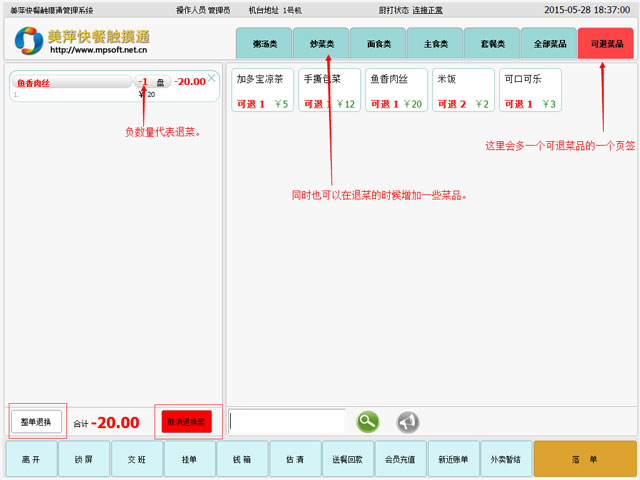Click the dish search input field
This screenshot has width=640, height=480.
point(287,422)
